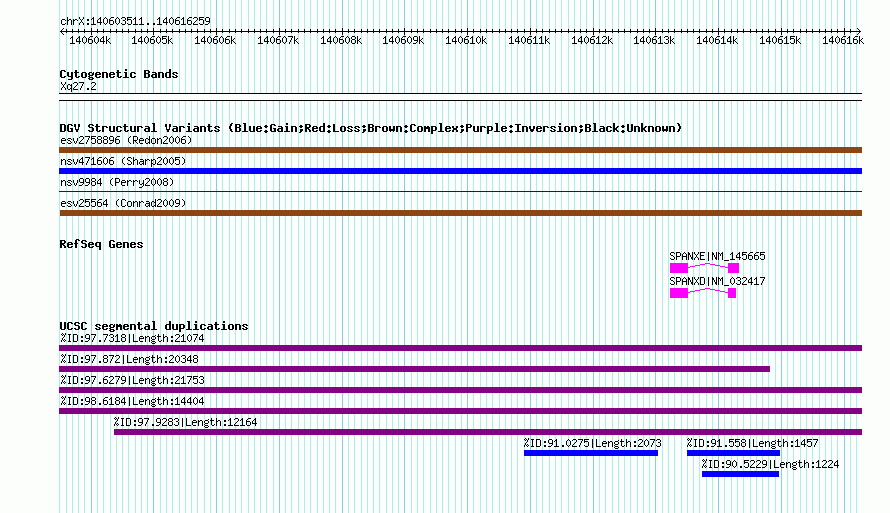Click the 140613k ruler tick label
The image size is (890, 513).
[x=654, y=40]
